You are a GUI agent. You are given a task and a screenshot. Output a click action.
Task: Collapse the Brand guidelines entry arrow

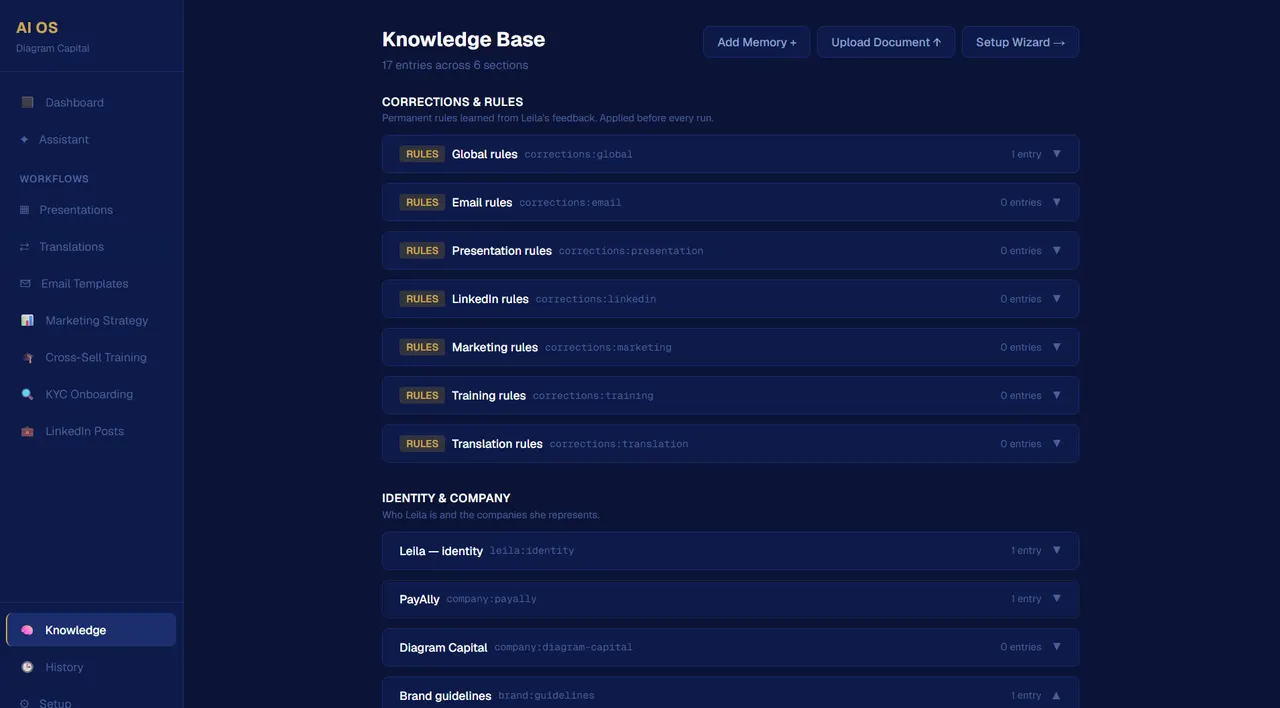(1056, 695)
